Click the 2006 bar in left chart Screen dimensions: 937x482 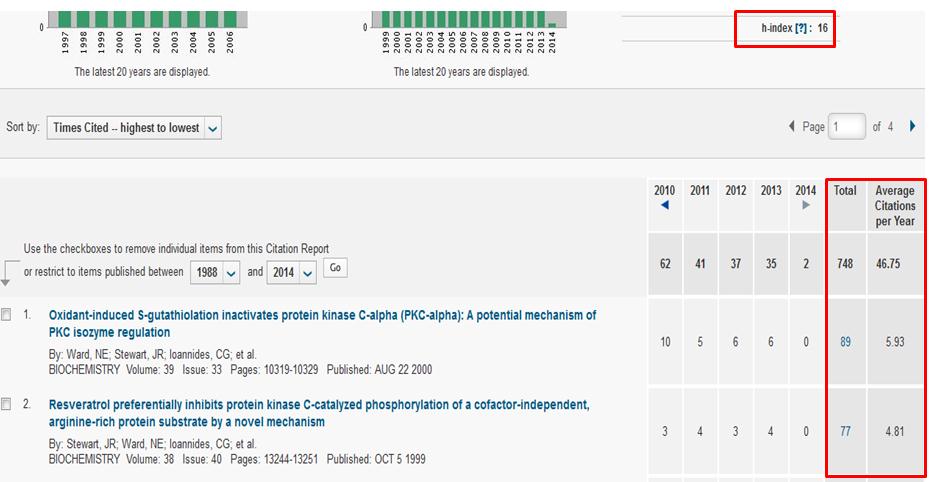click(230, 19)
